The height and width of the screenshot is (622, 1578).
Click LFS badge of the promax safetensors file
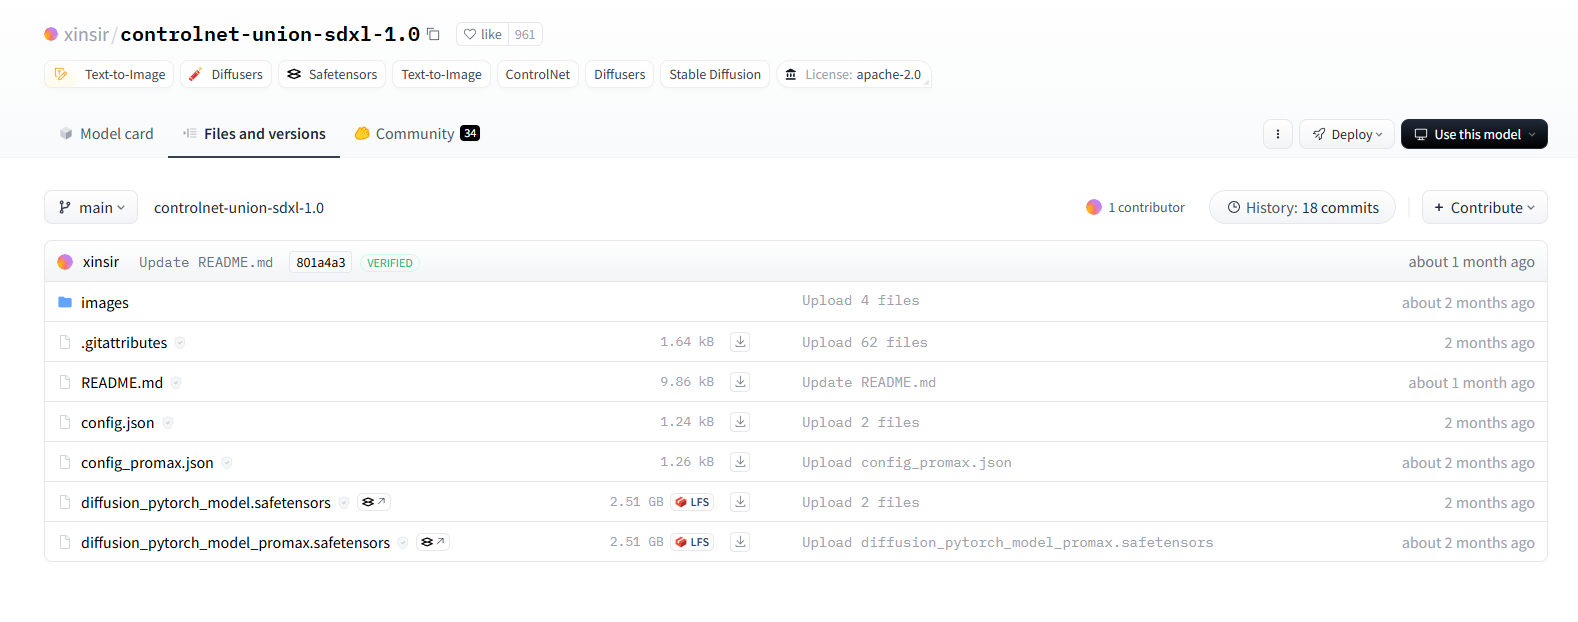tap(692, 542)
